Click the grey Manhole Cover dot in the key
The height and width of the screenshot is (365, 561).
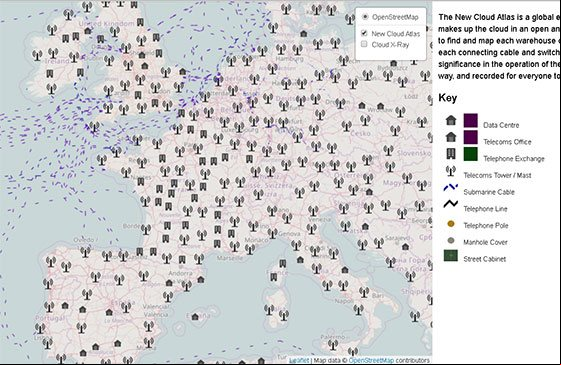point(451,240)
